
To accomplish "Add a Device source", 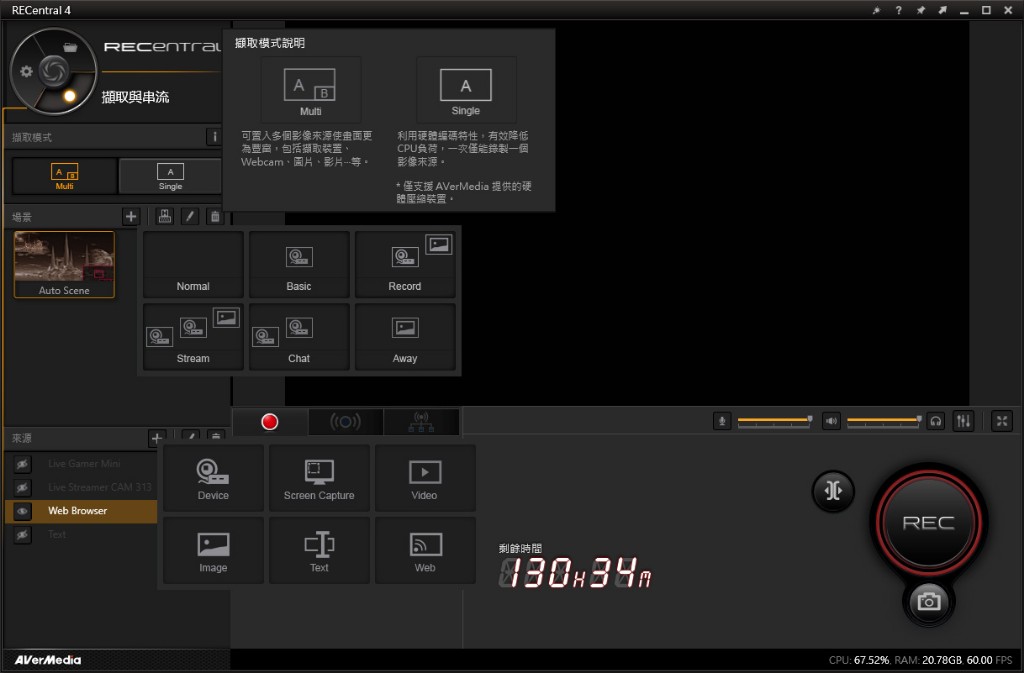I will 214,478.
